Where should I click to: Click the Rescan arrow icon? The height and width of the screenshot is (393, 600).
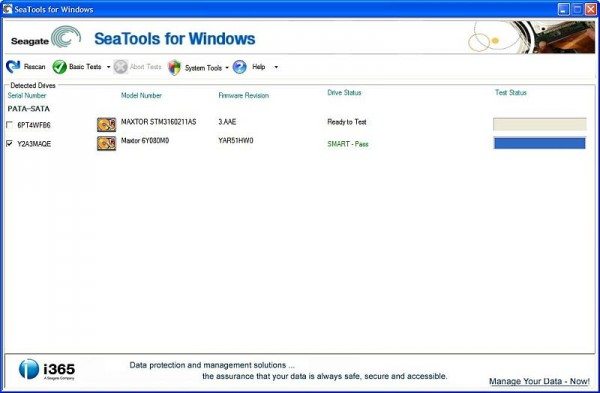[x=13, y=67]
